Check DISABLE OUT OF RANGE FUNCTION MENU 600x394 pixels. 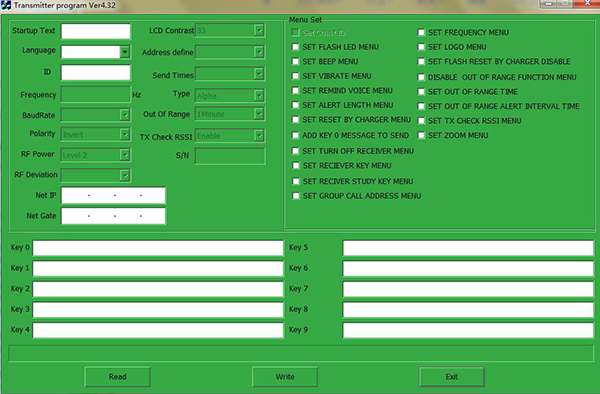click(421, 77)
